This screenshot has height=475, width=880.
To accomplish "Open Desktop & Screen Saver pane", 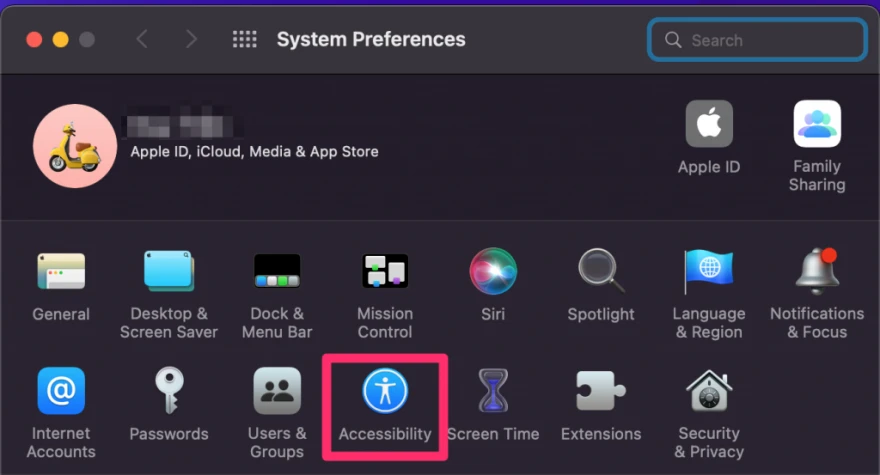I will pyautogui.click(x=169, y=272).
